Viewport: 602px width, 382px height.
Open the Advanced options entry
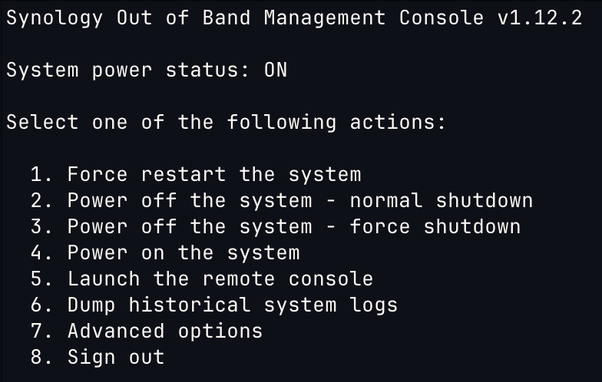click(x=147, y=332)
